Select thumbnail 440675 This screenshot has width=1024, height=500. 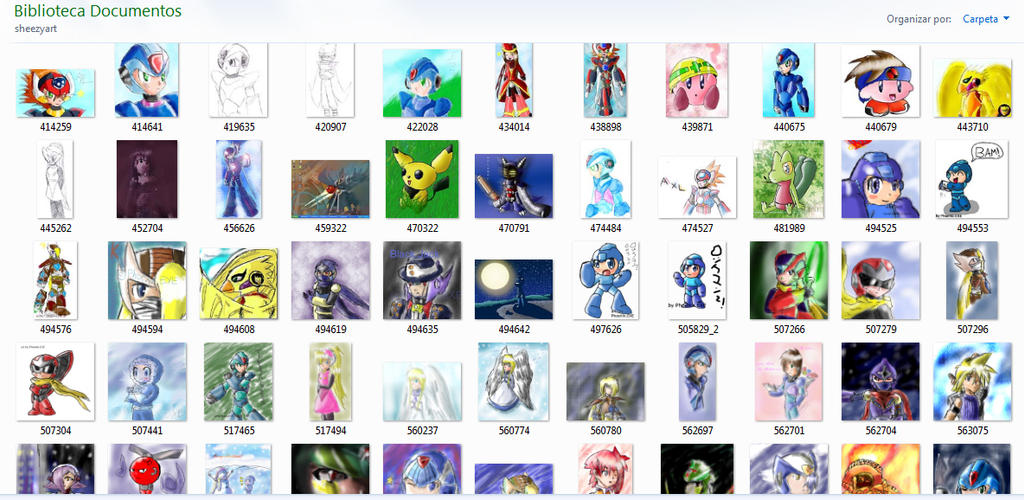click(x=788, y=80)
